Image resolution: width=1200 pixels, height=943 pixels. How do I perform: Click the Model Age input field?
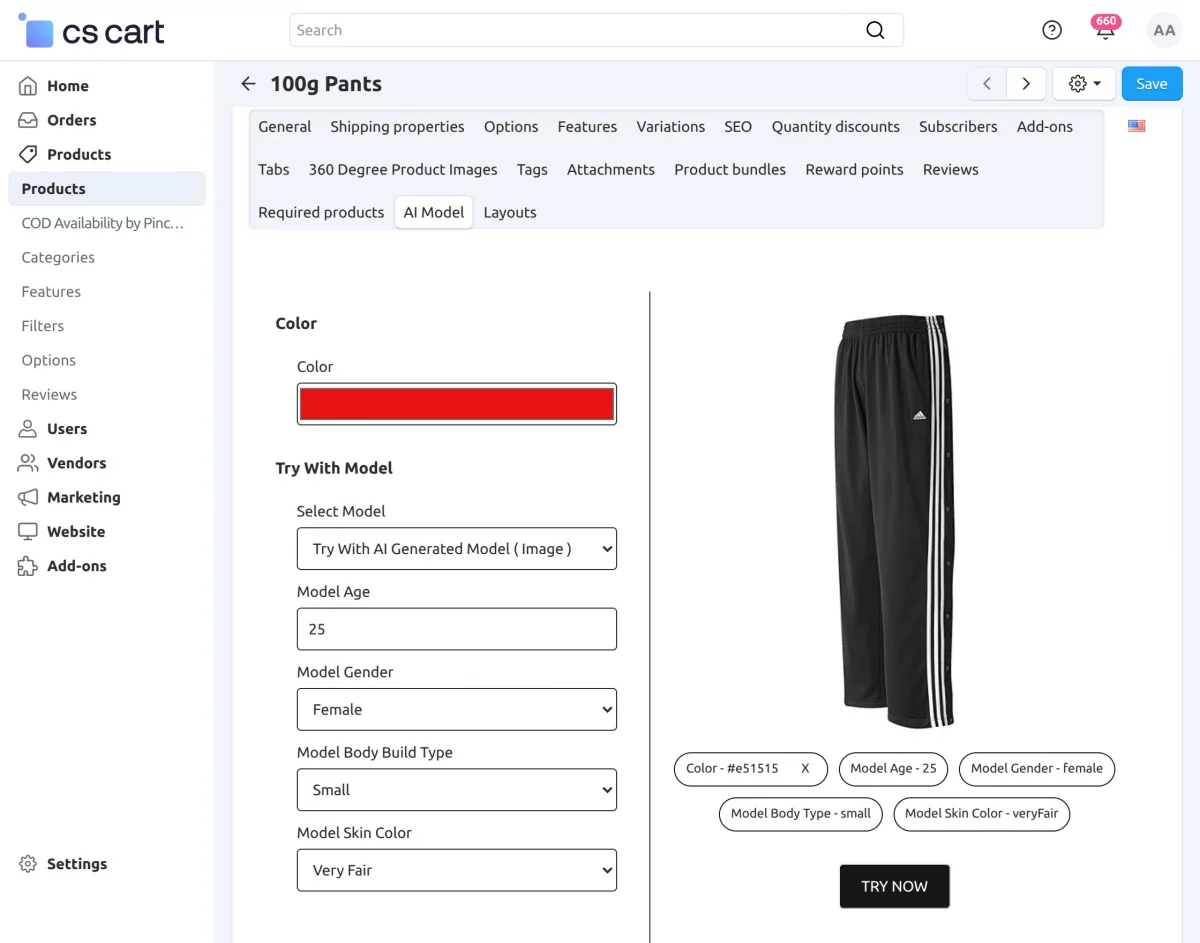pos(456,630)
